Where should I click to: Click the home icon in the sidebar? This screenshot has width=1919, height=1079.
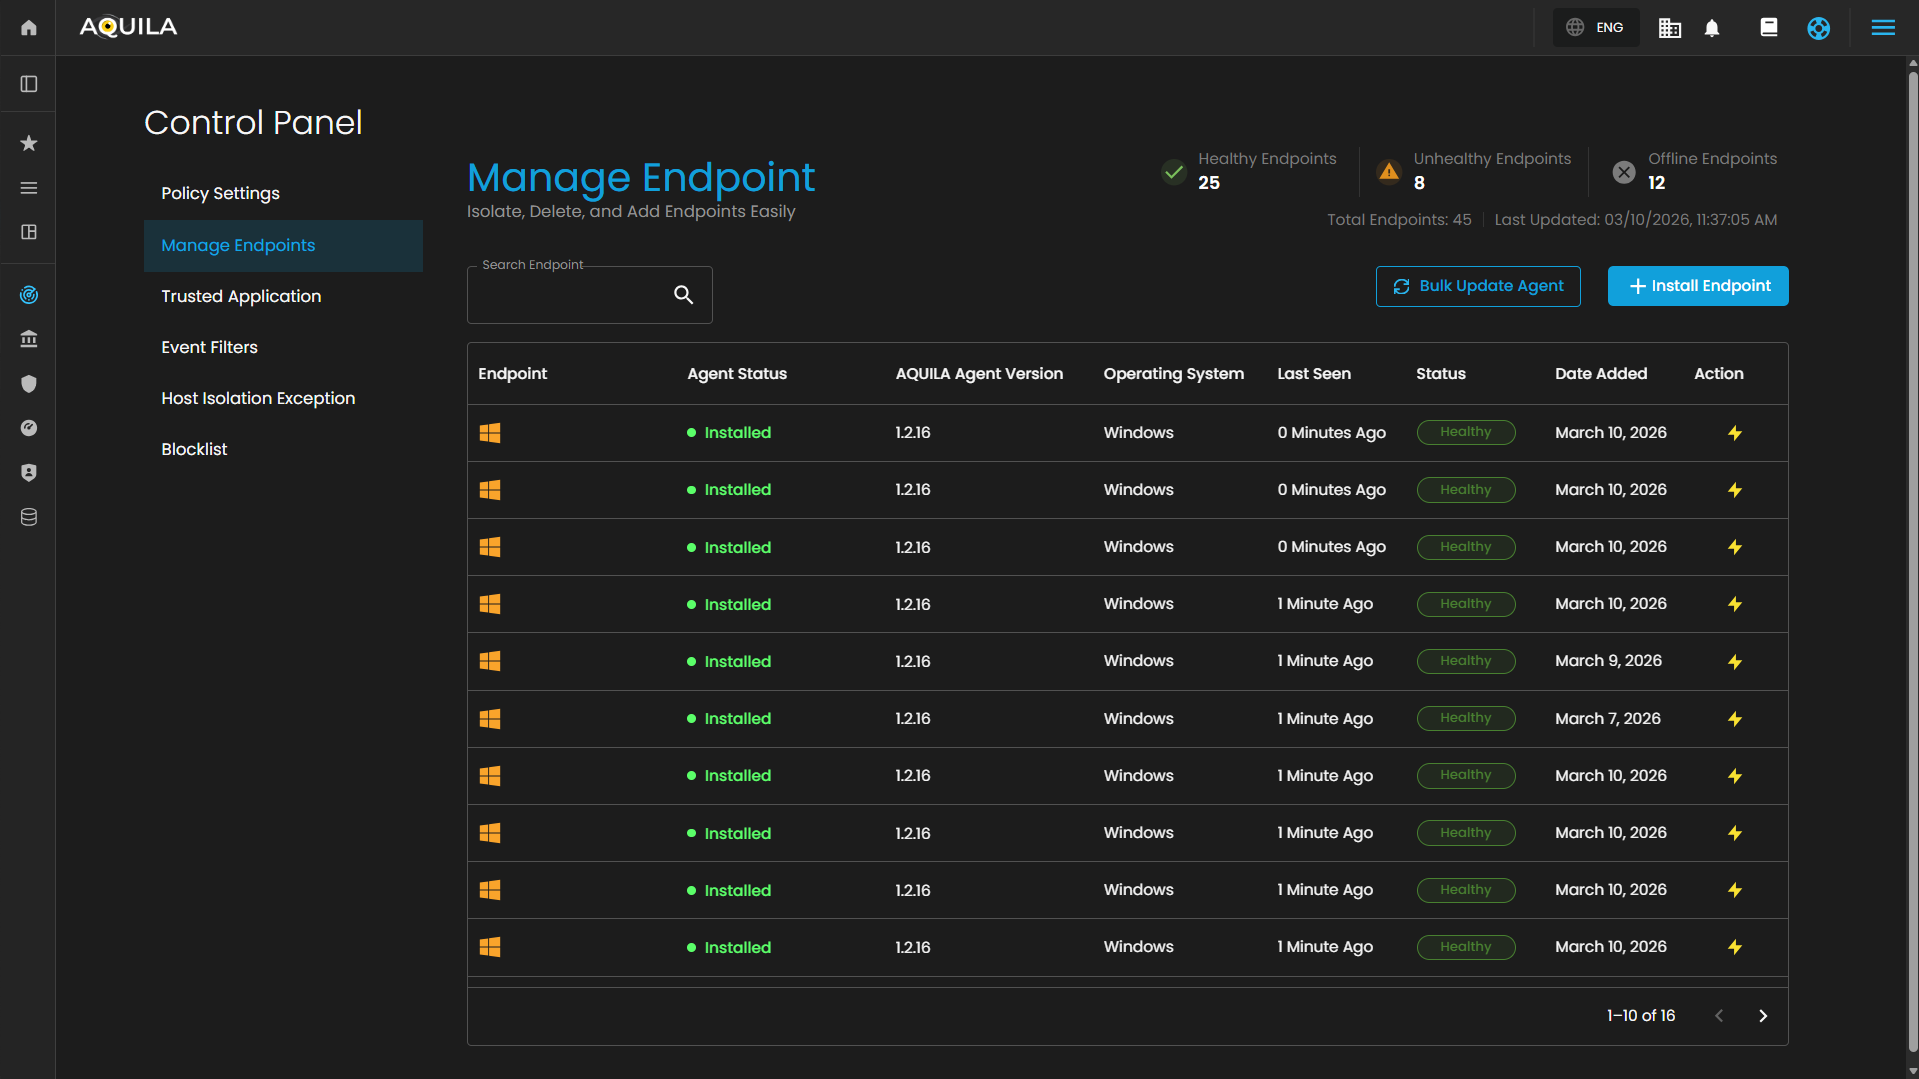(29, 28)
